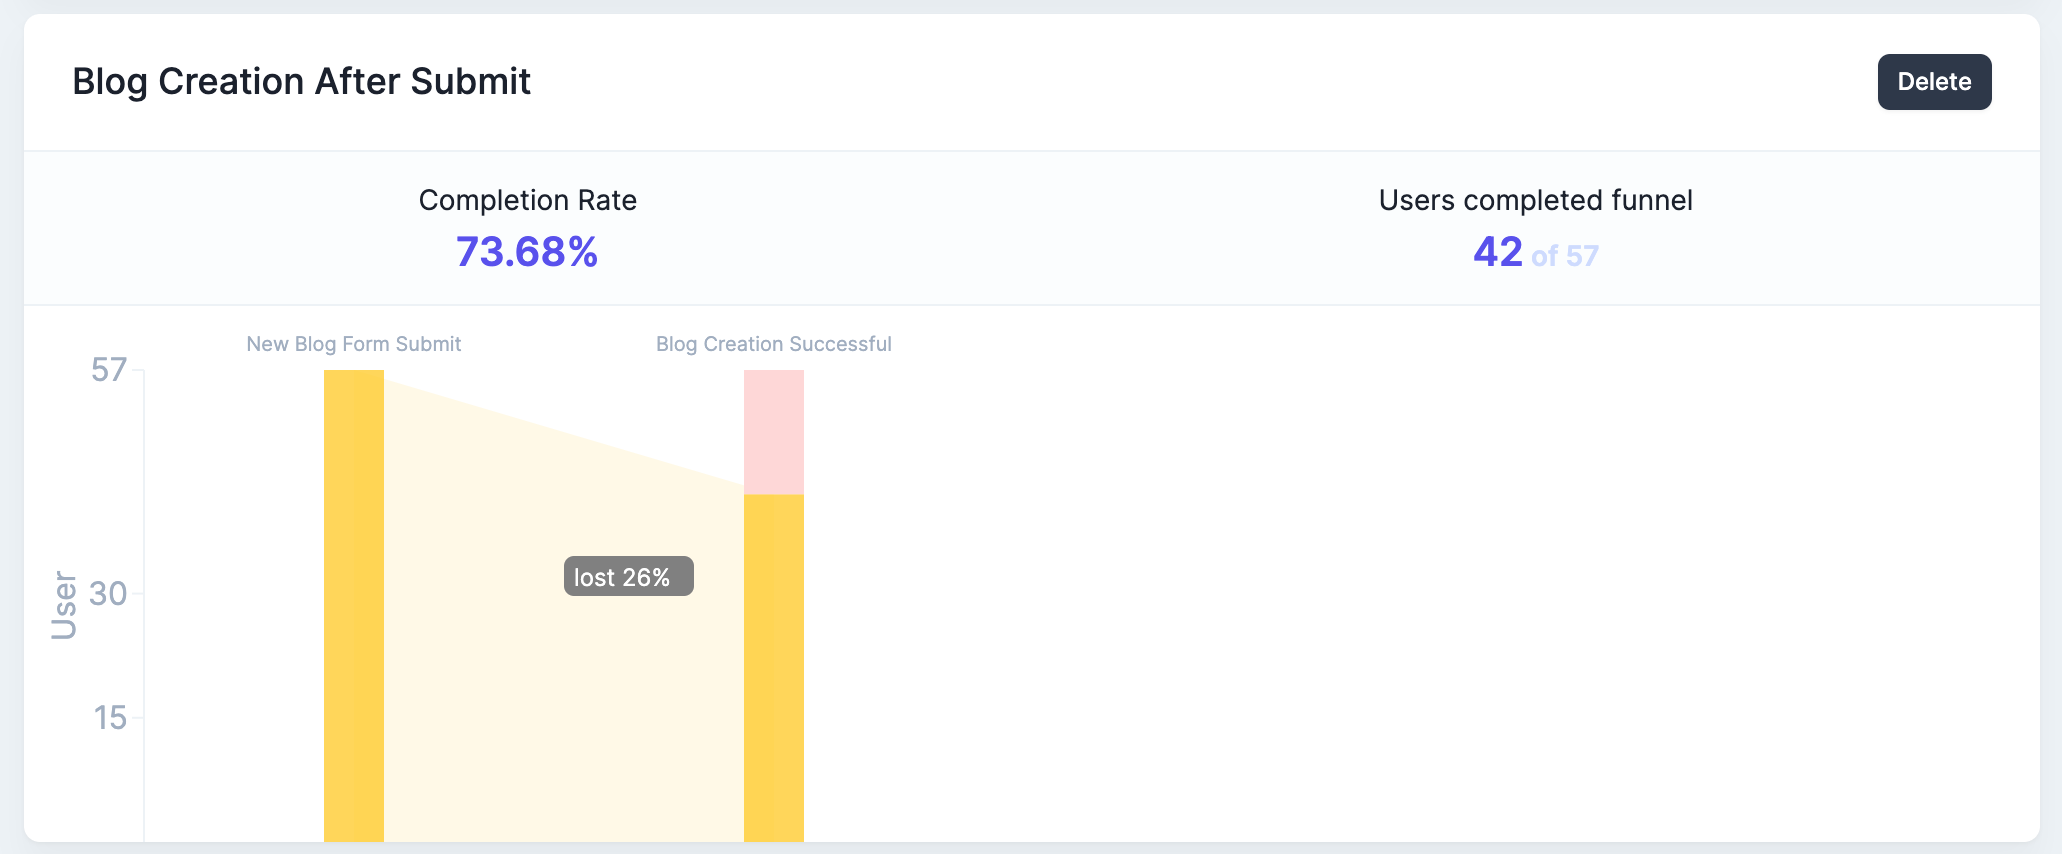This screenshot has width=2062, height=854.
Task: Click the 42 users completed number
Action: tap(1498, 252)
